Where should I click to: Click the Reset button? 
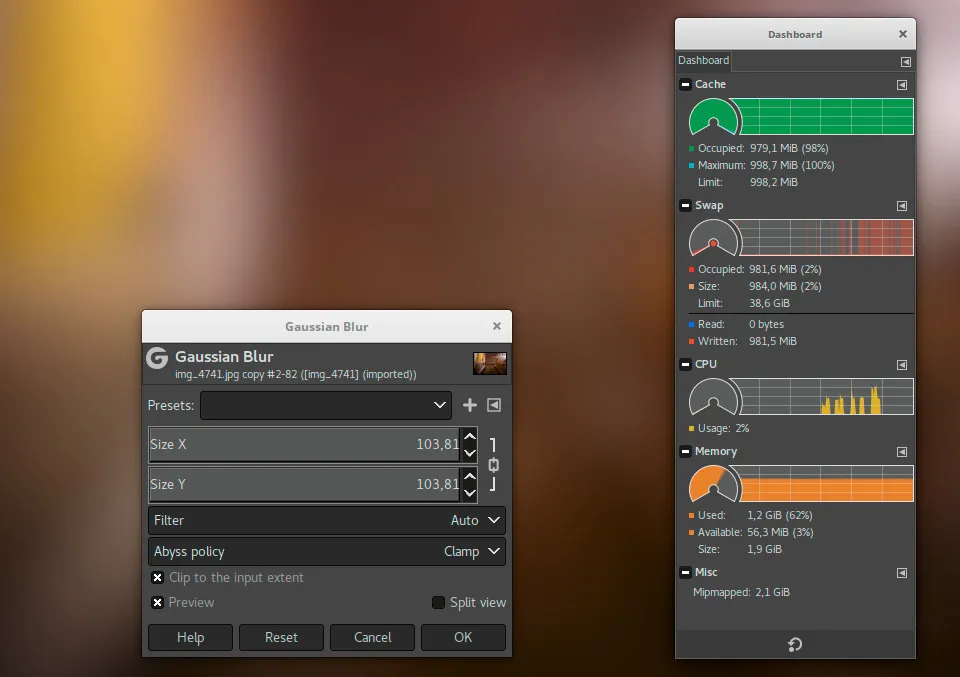281,637
